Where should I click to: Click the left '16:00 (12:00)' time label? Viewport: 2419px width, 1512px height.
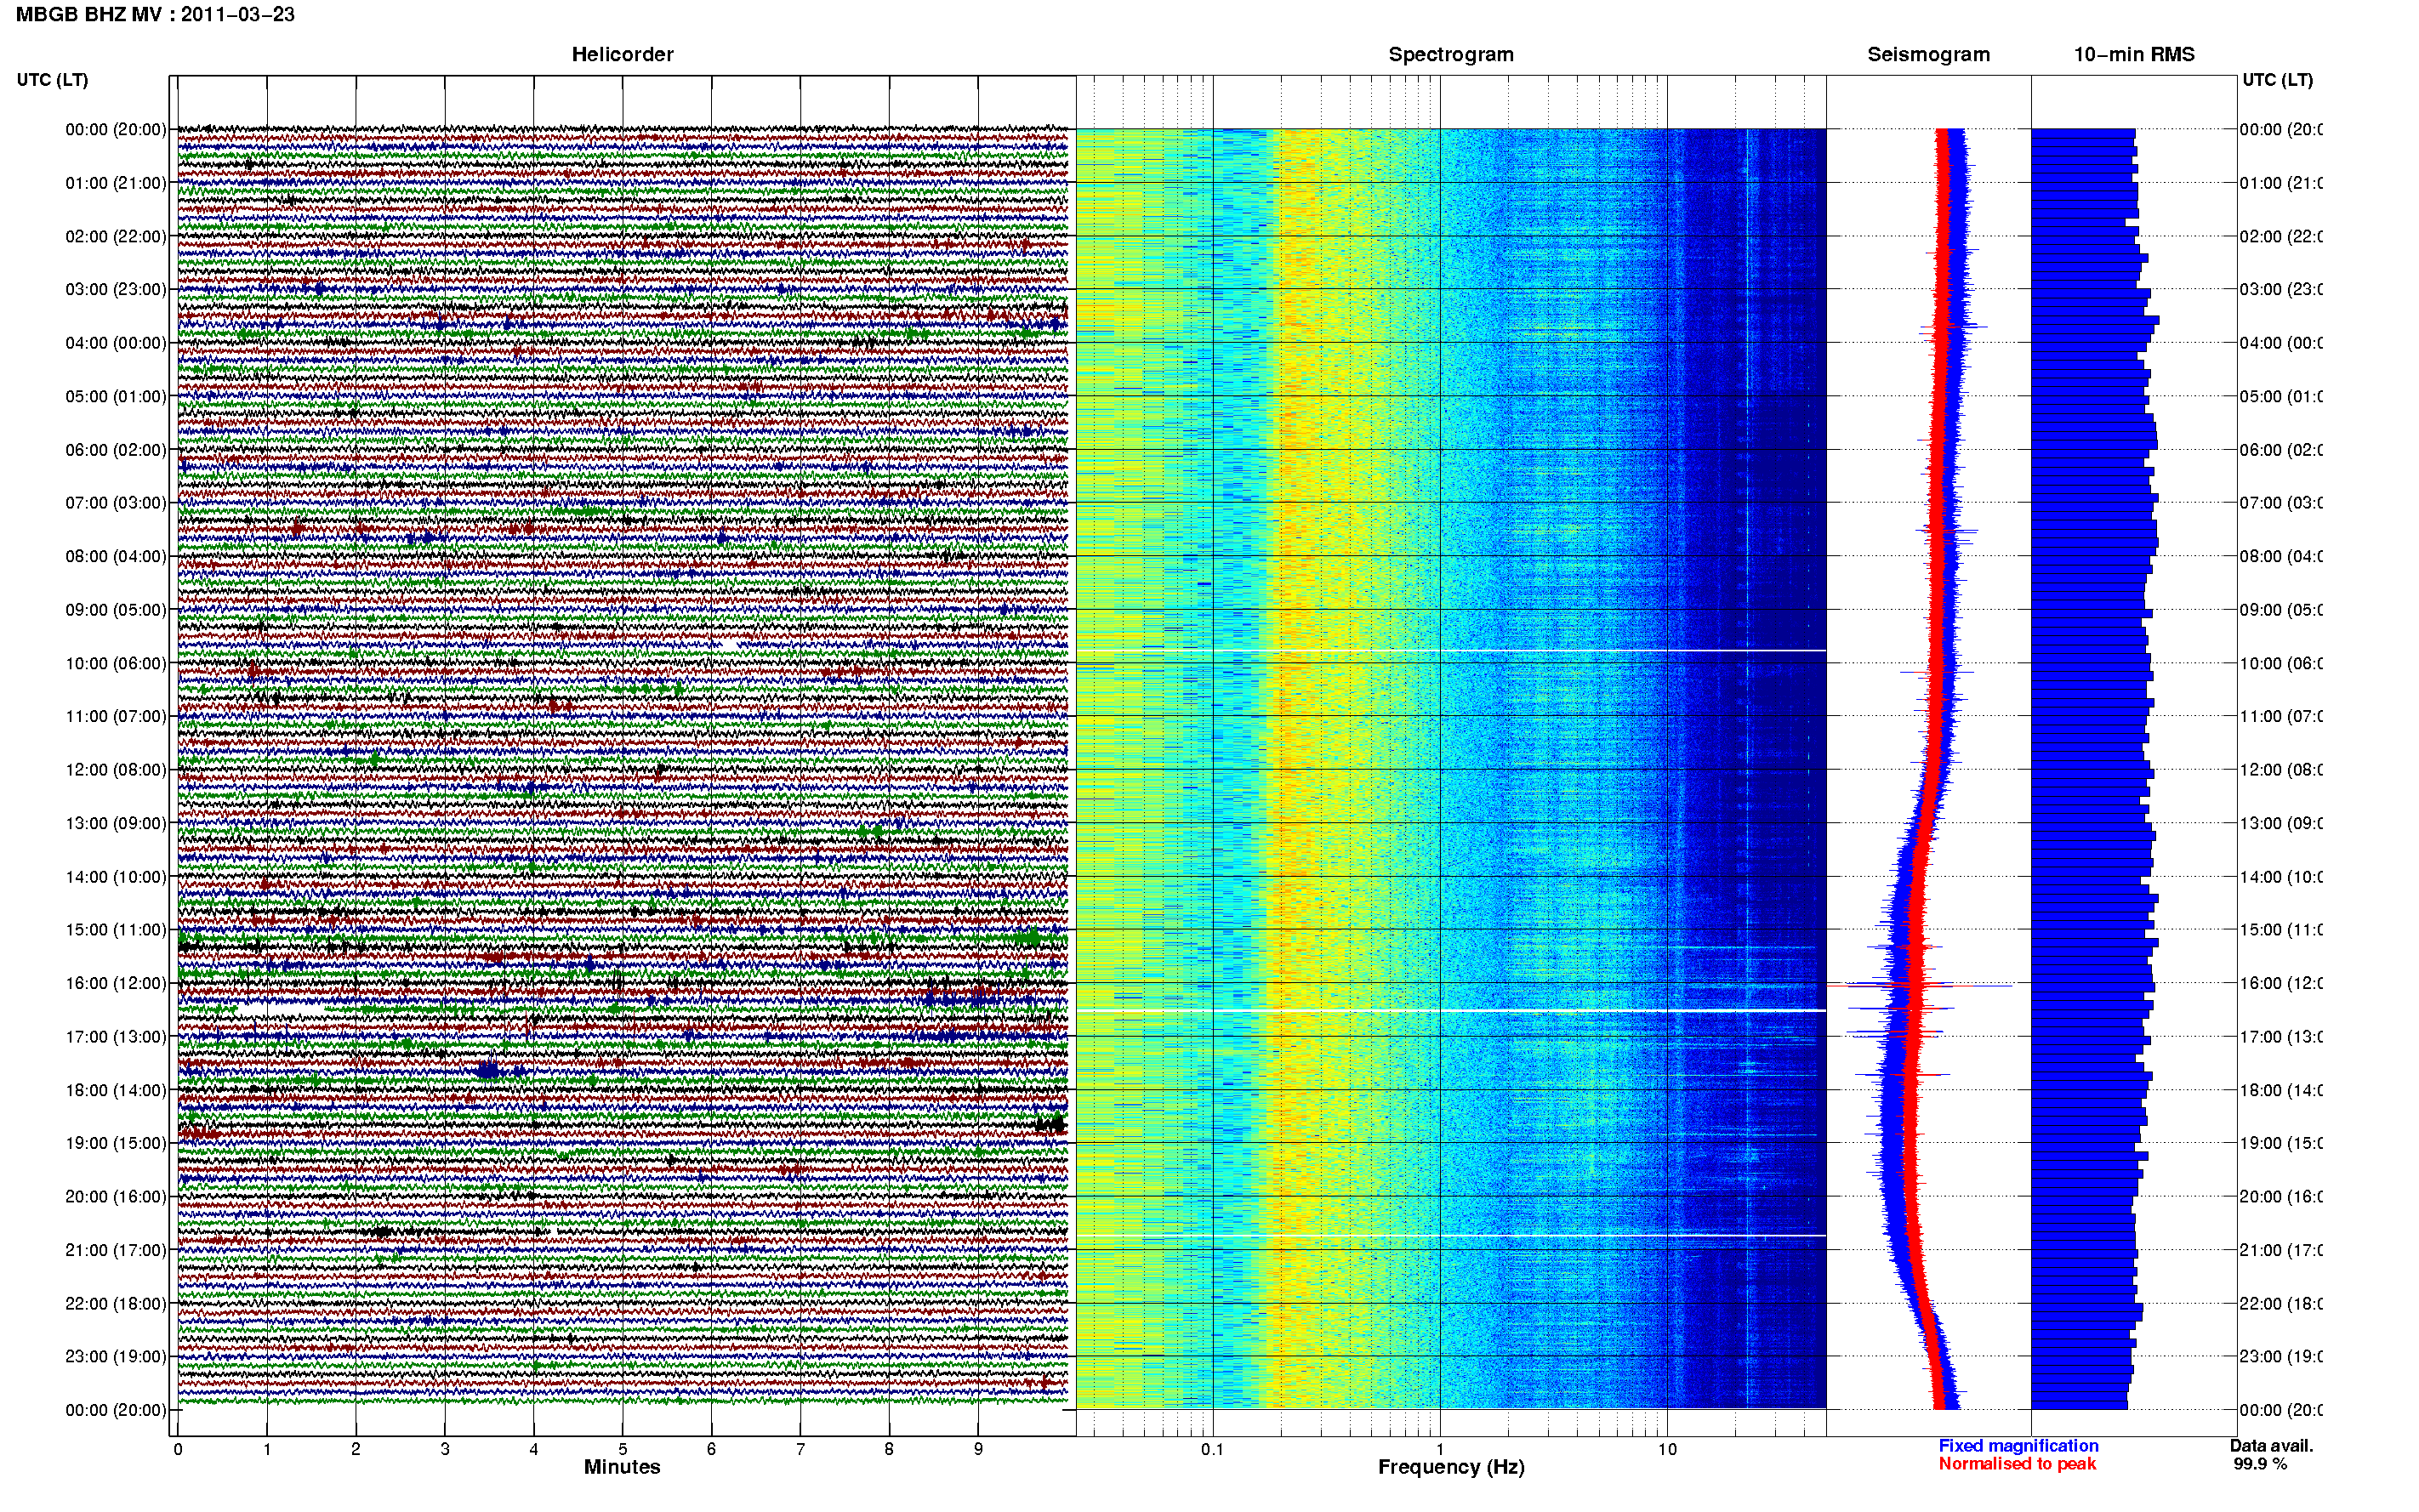click(x=116, y=983)
